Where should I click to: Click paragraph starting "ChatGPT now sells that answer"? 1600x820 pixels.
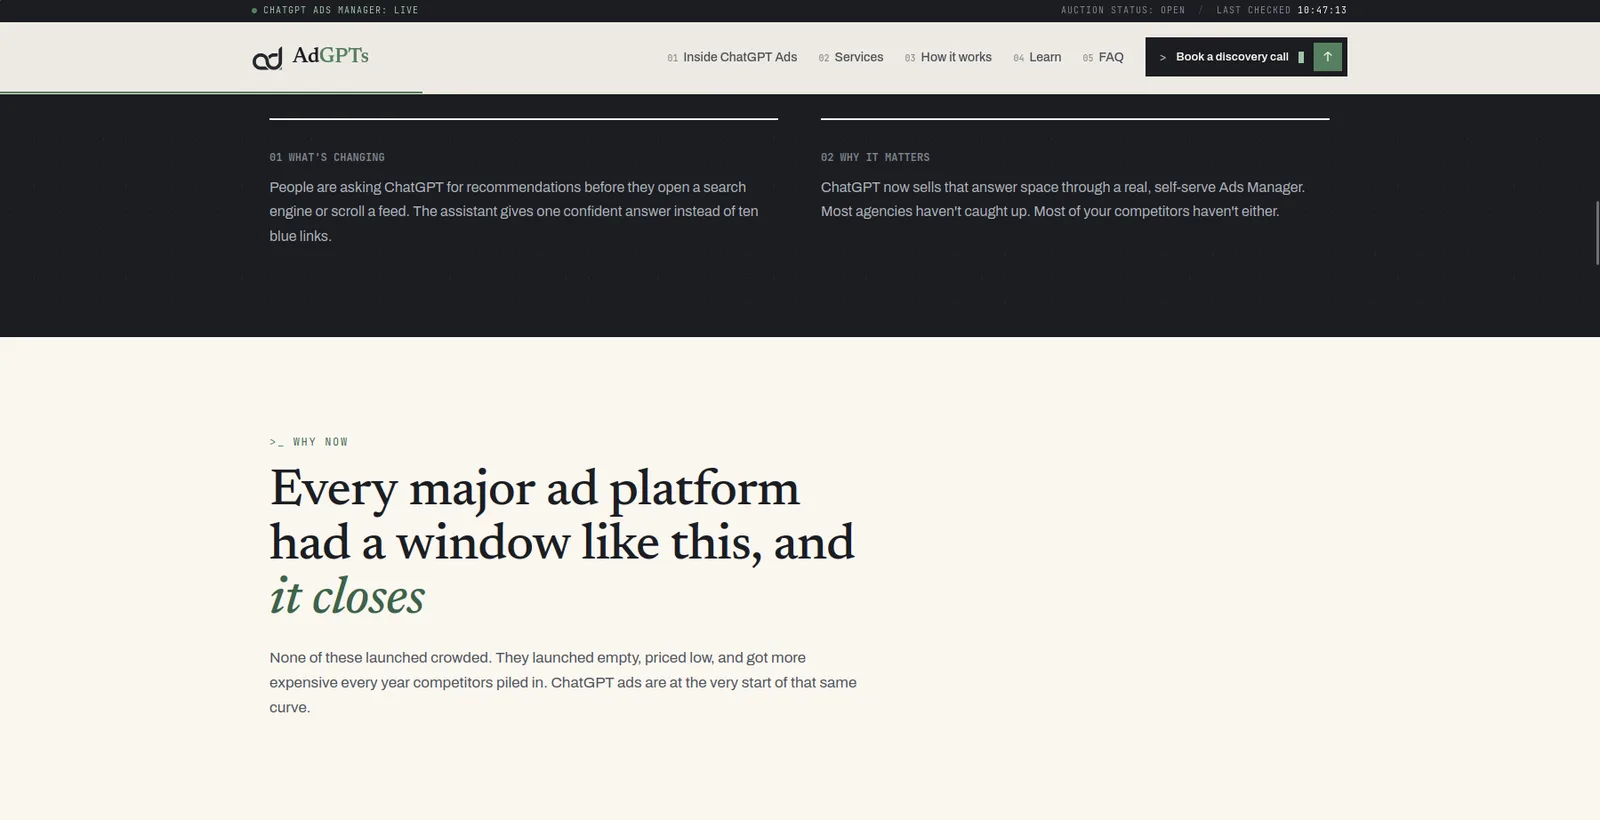1063,199
